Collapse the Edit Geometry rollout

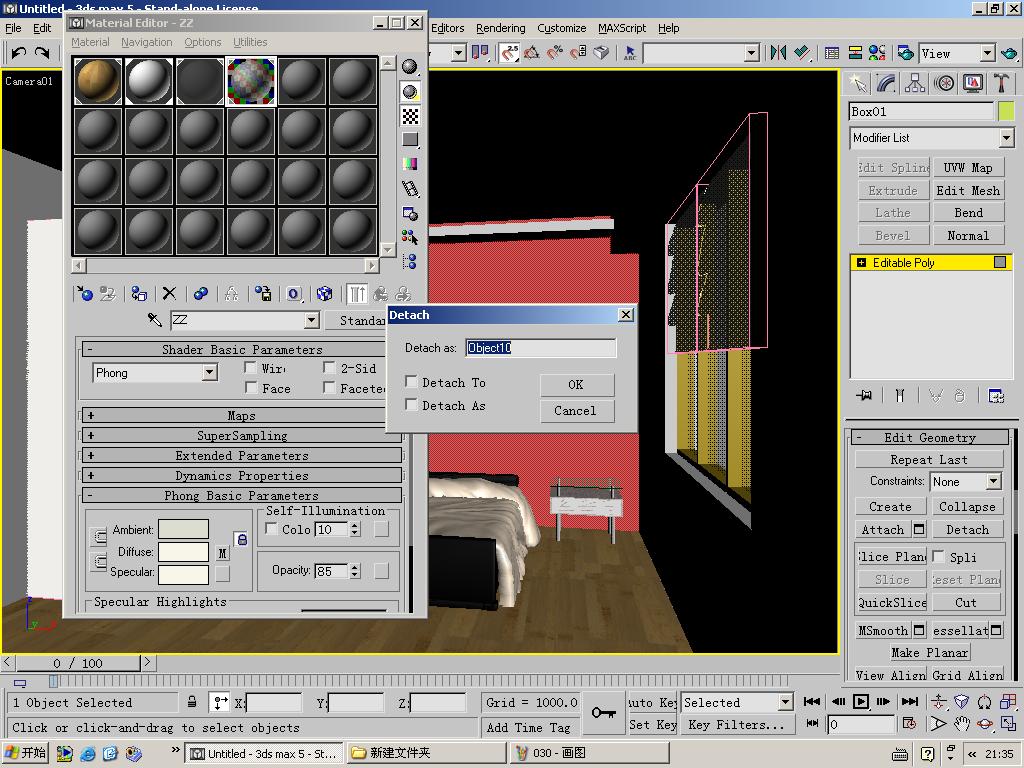930,438
